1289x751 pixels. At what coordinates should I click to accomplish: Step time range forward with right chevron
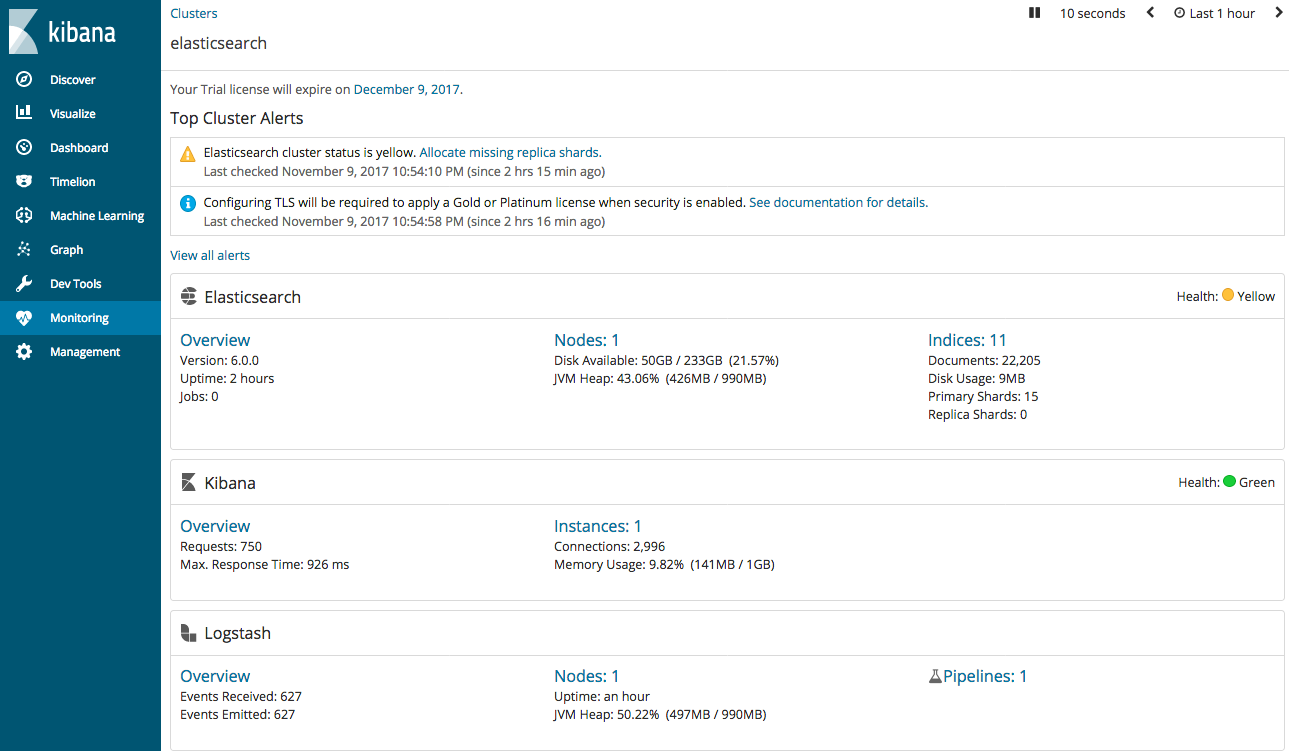(1278, 13)
